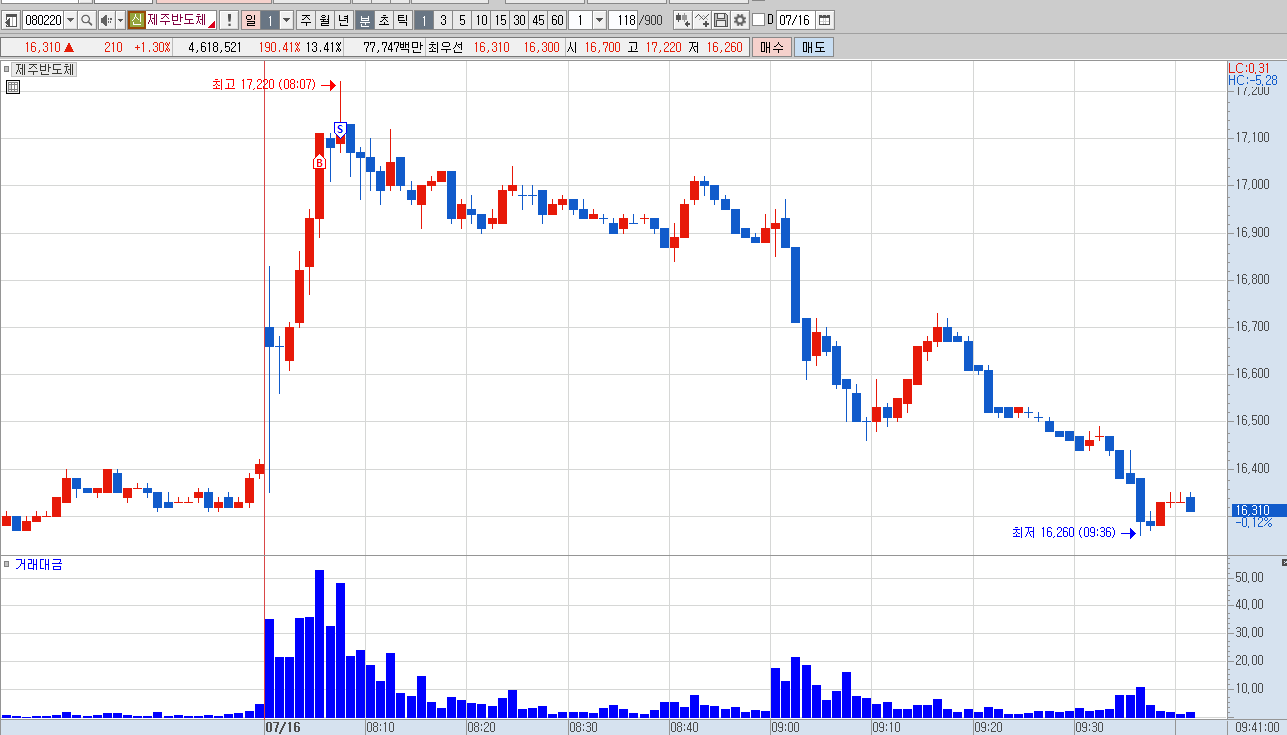Click the save chart floppy disk icon
1287x735 pixels.
coord(720,20)
